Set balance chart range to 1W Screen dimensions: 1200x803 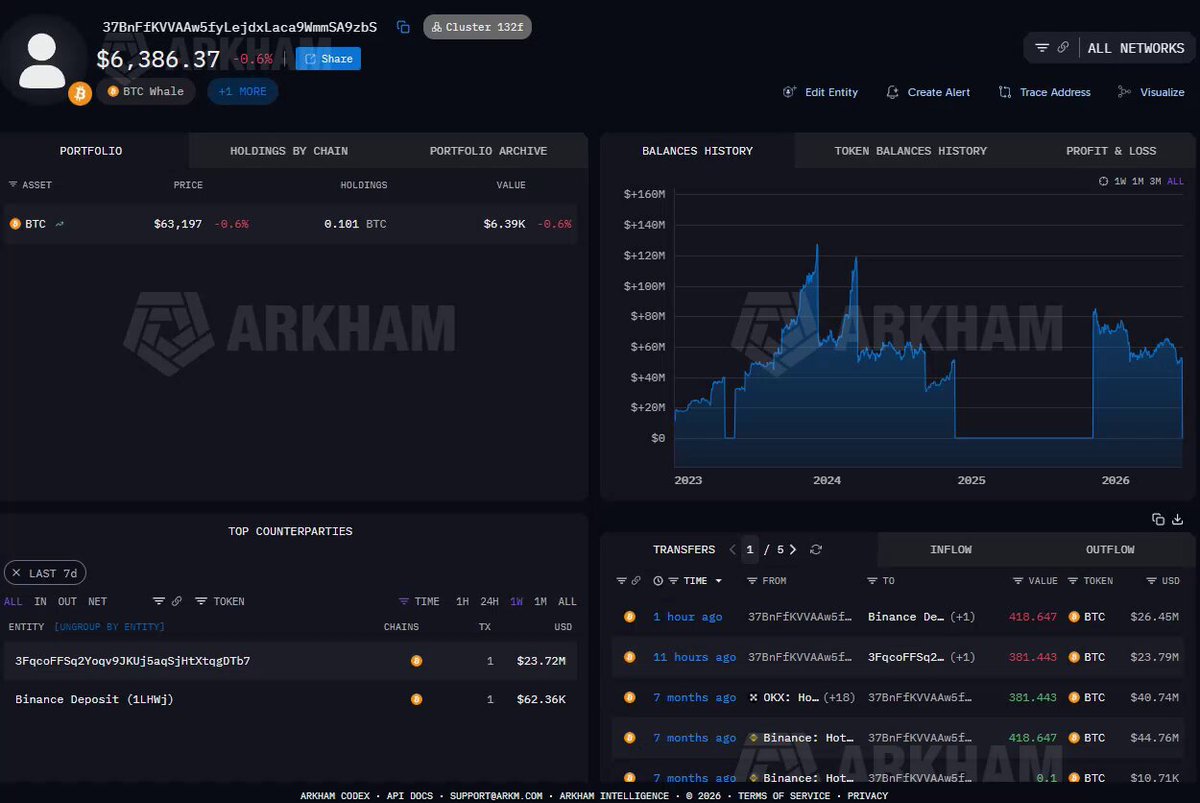tap(1120, 181)
